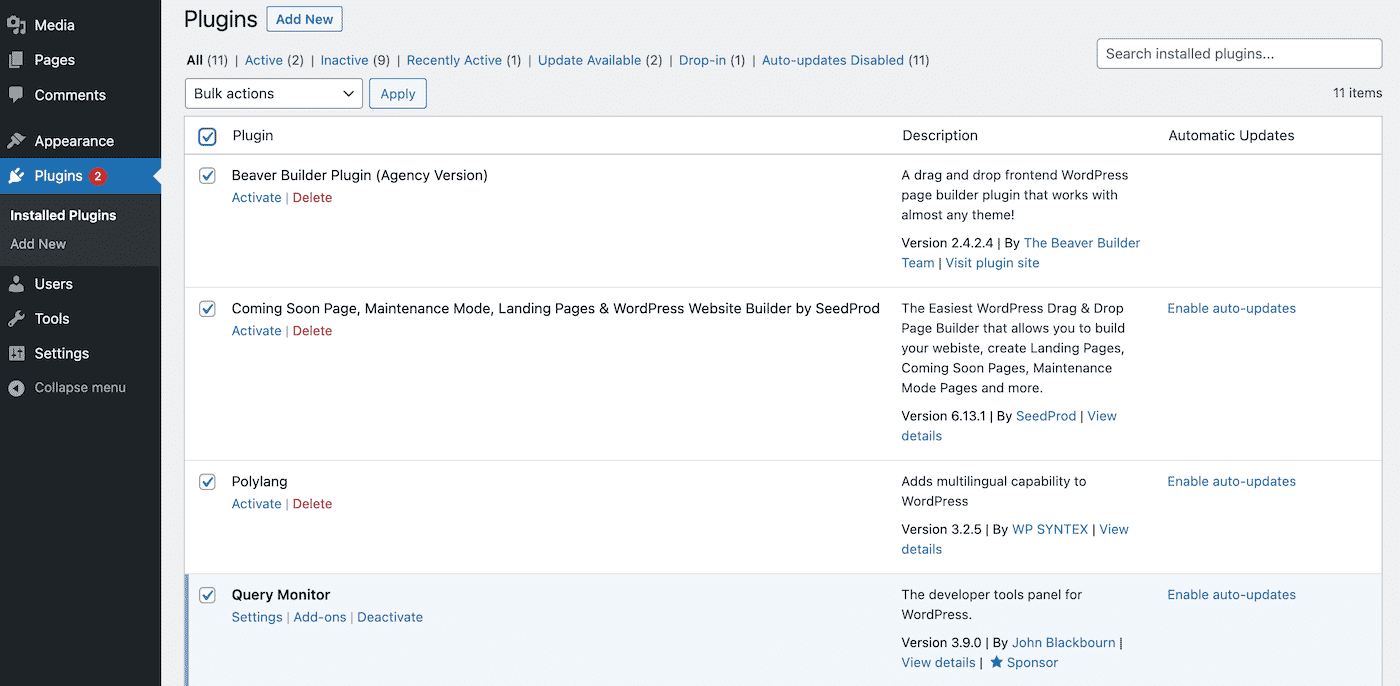Image resolution: width=1400 pixels, height=686 pixels.
Task: Activate the Polylang plugin
Action: coord(256,503)
